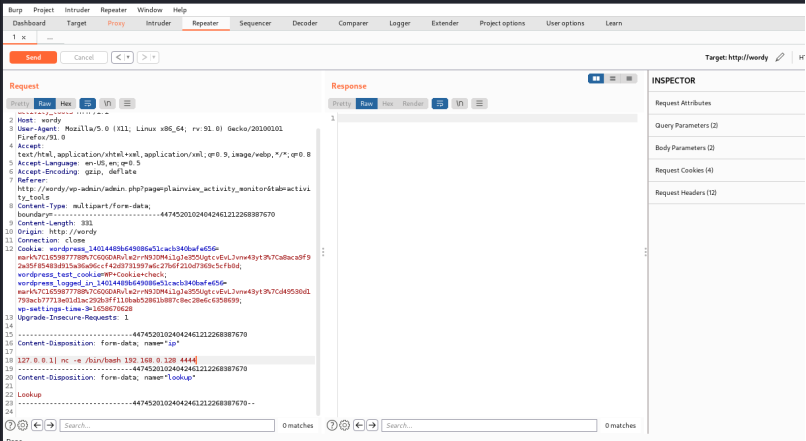The height and width of the screenshot is (441, 806).
Task: Switch to the Proxy tab
Action: click(x=116, y=23)
